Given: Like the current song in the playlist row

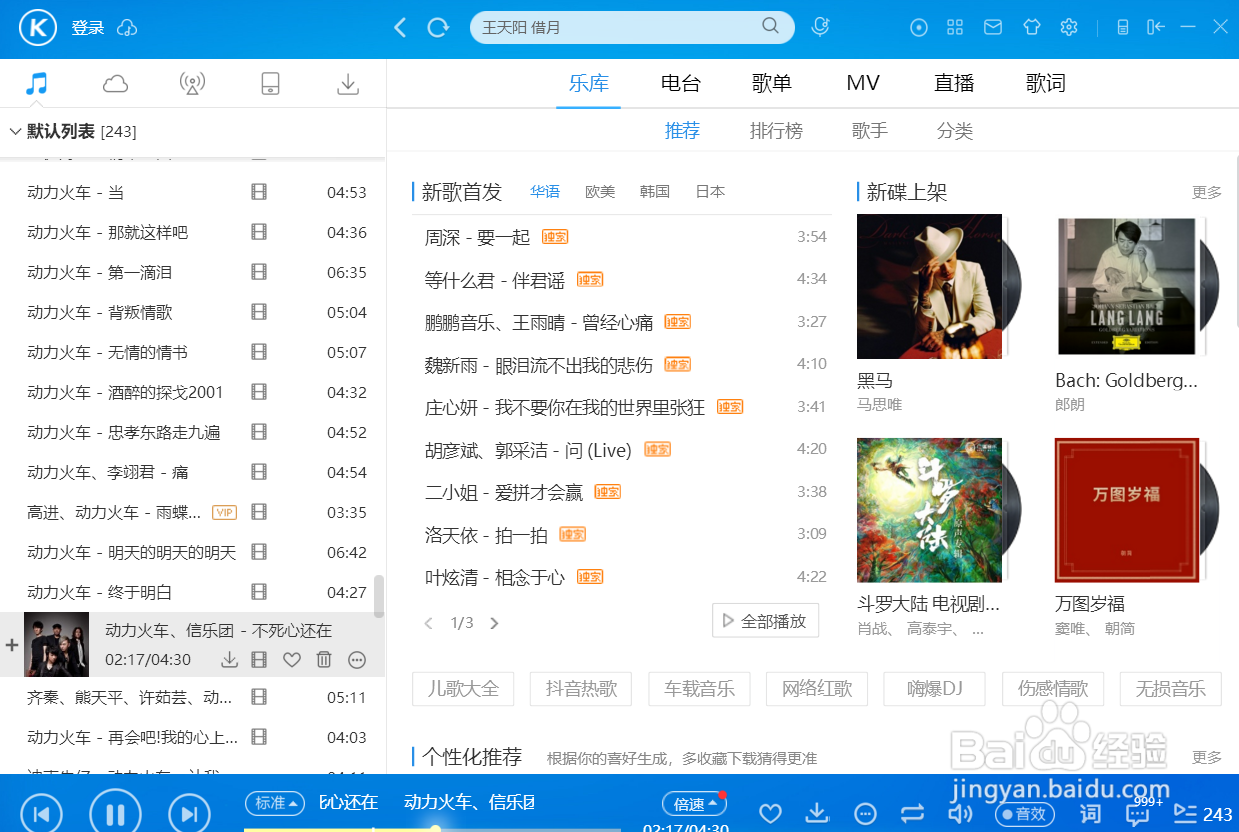Looking at the screenshot, I should (x=292, y=660).
